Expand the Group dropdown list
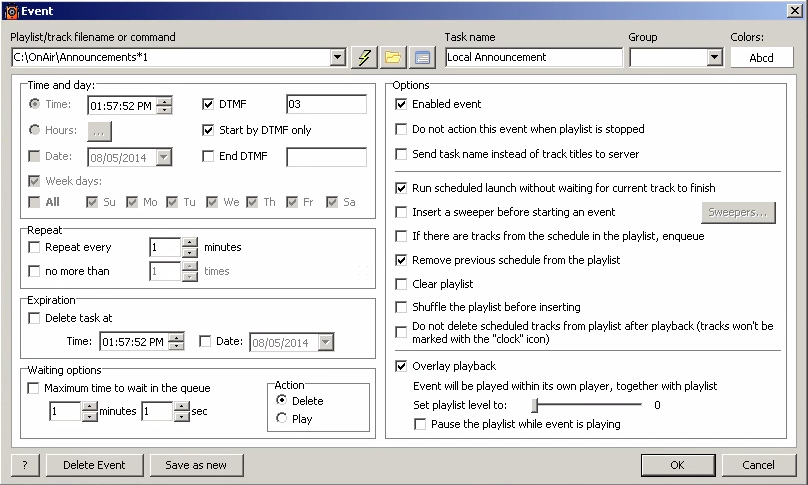Image resolution: width=808 pixels, height=485 pixels. 714,58
